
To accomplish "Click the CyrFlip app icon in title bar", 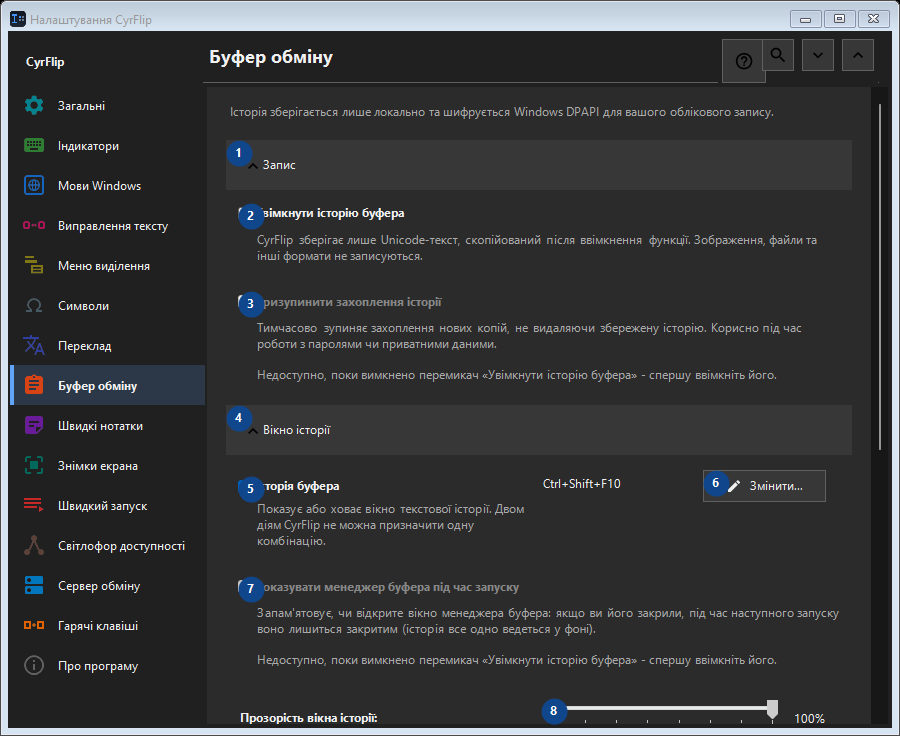I will [x=18, y=20].
